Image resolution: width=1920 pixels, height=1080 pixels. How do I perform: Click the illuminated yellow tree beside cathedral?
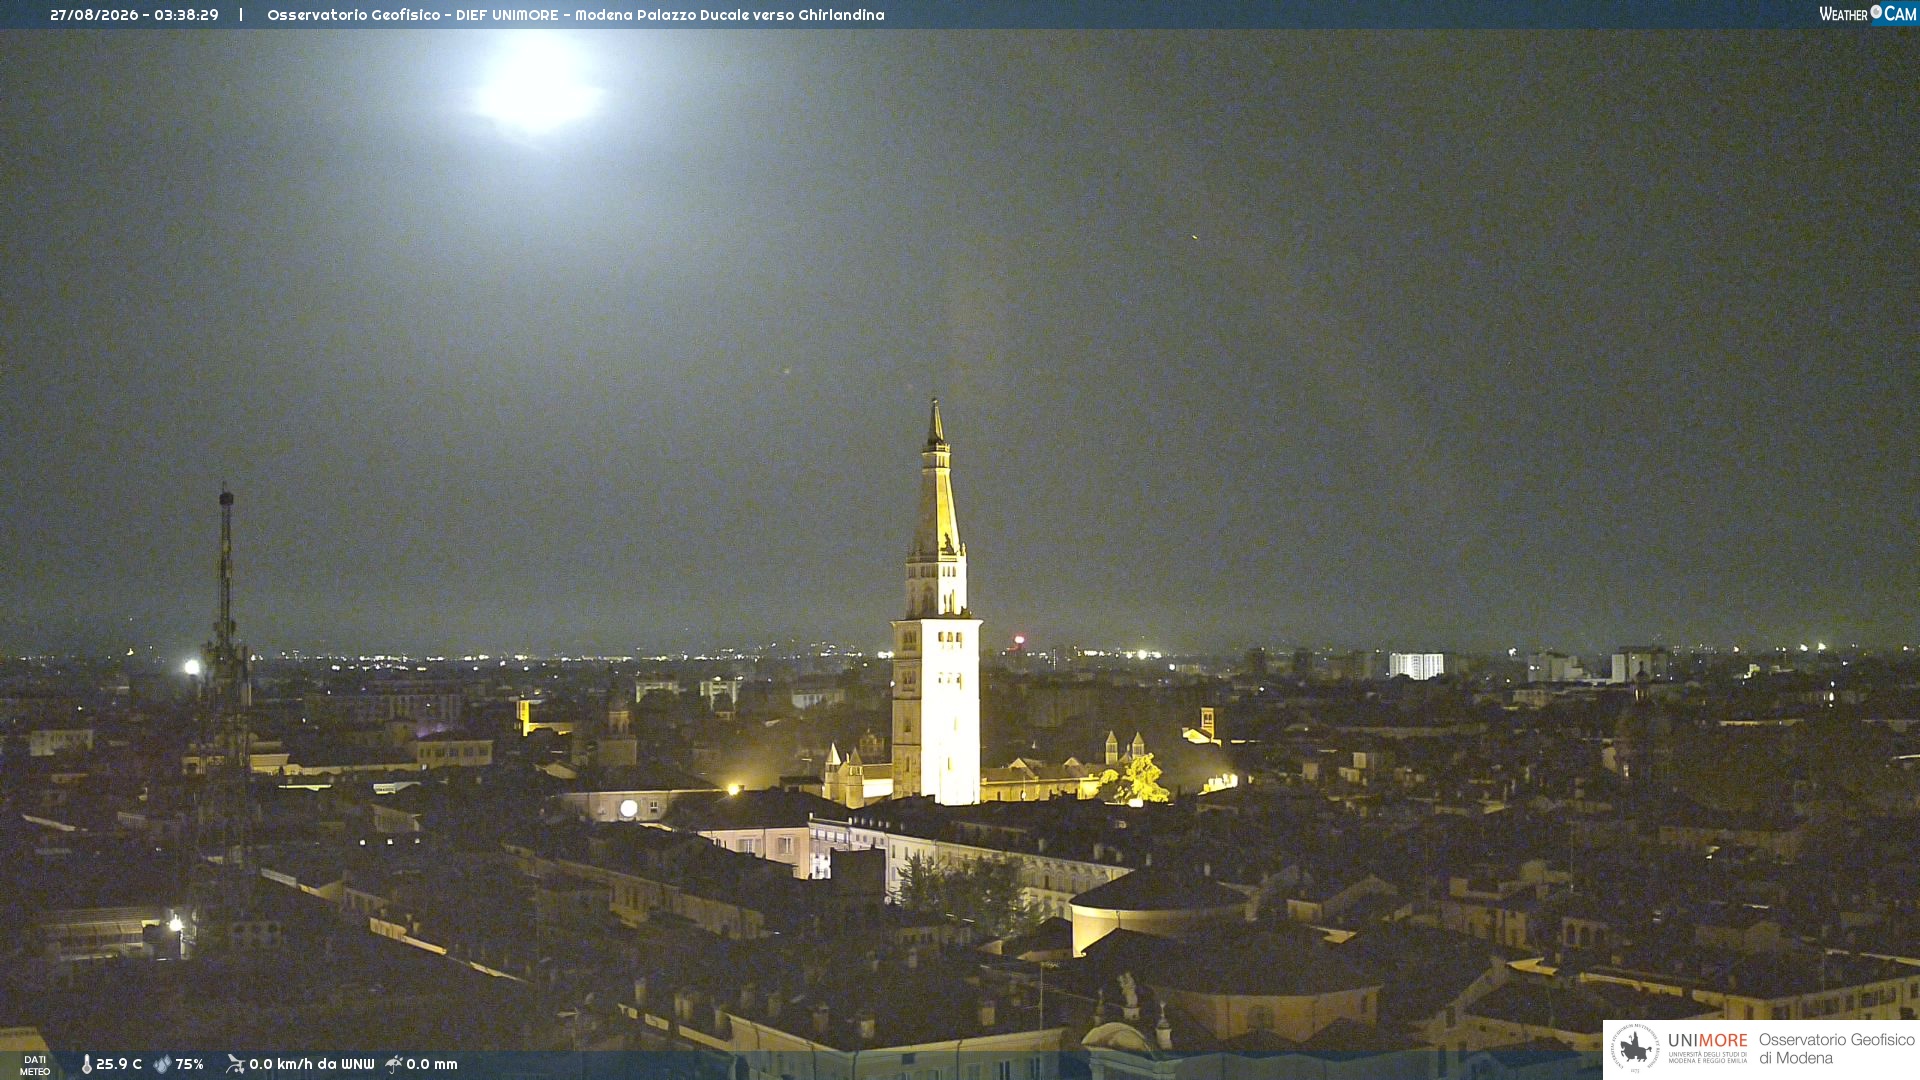[1138, 780]
